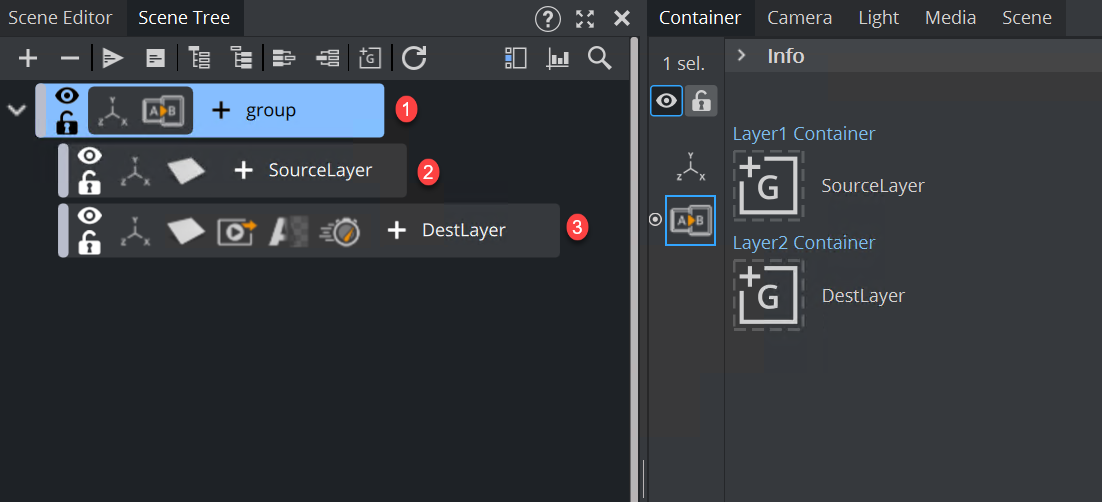Collapse the group container tree node
Viewport: 1102px width, 502px height.
pyautogui.click(x=16, y=110)
